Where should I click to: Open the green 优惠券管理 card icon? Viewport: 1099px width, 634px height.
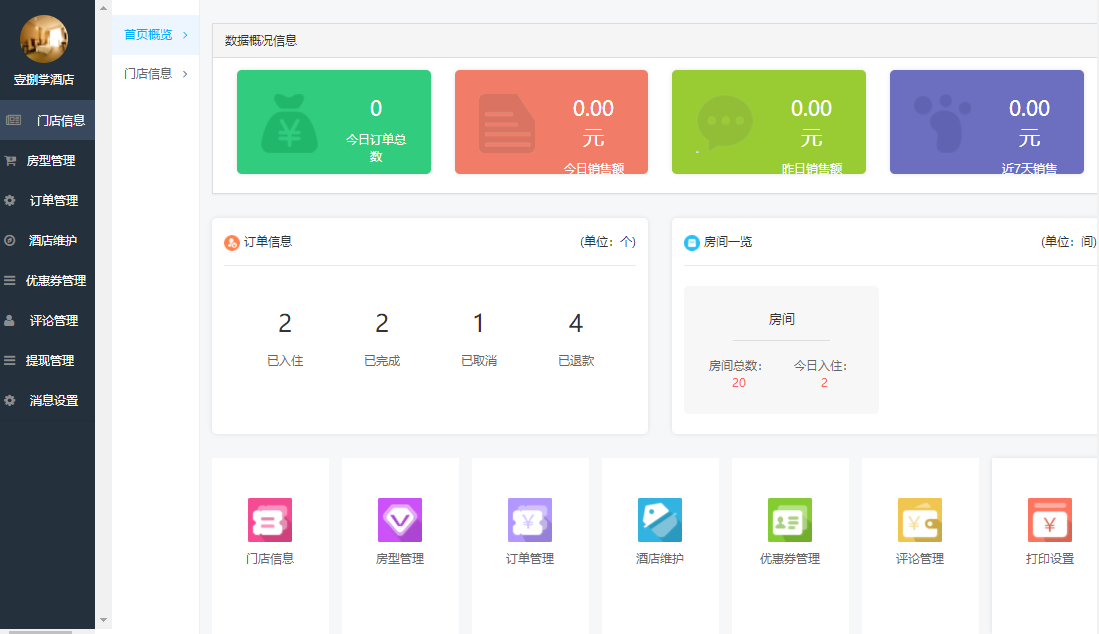790,520
